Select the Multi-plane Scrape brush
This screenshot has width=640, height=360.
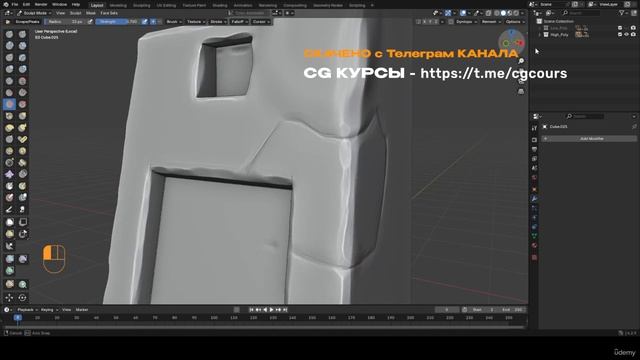click(x=22, y=104)
